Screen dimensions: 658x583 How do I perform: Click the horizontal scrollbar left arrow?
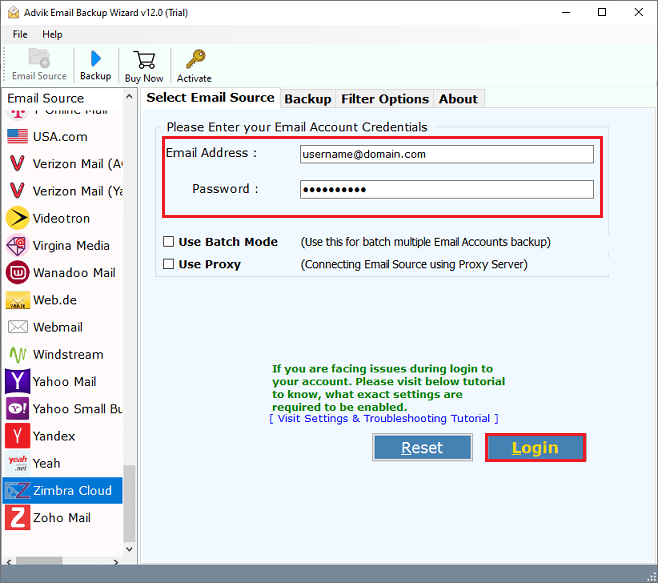[8, 562]
